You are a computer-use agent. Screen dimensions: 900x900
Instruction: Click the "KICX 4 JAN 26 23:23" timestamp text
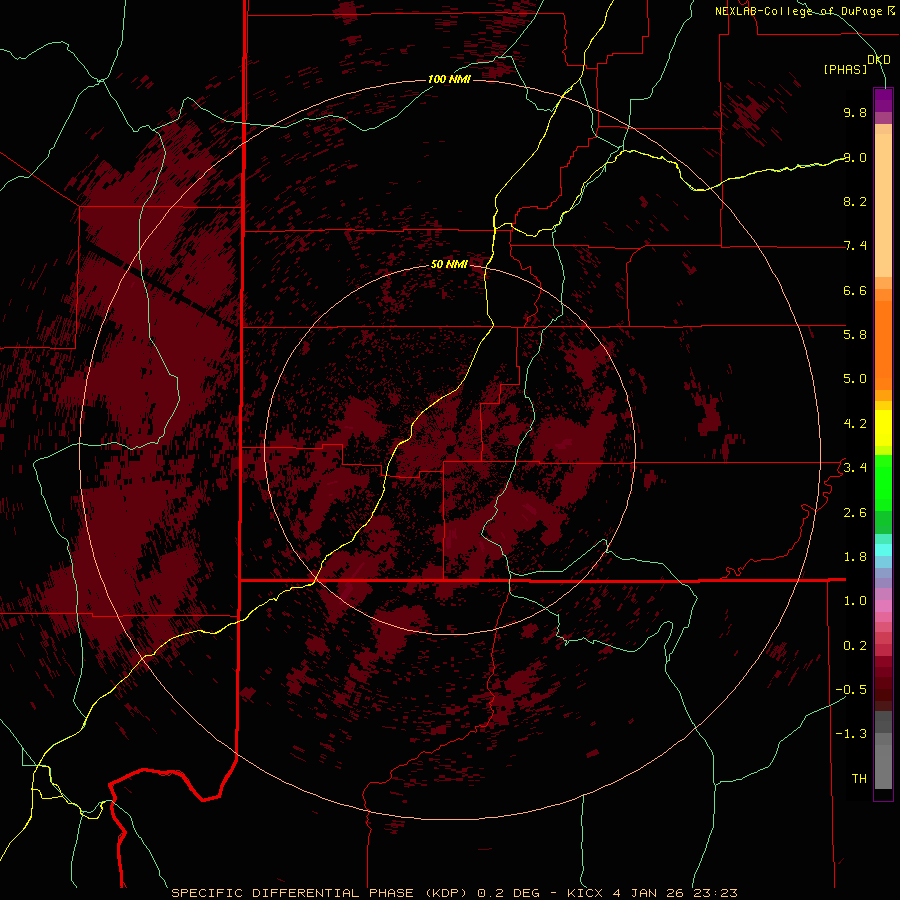(652, 893)
